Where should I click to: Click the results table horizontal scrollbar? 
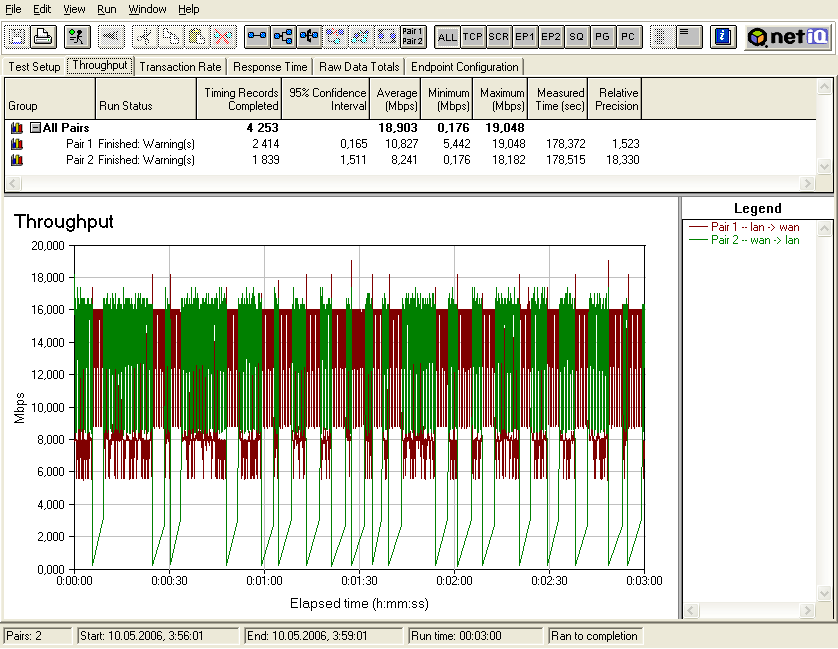pos(410,184)
